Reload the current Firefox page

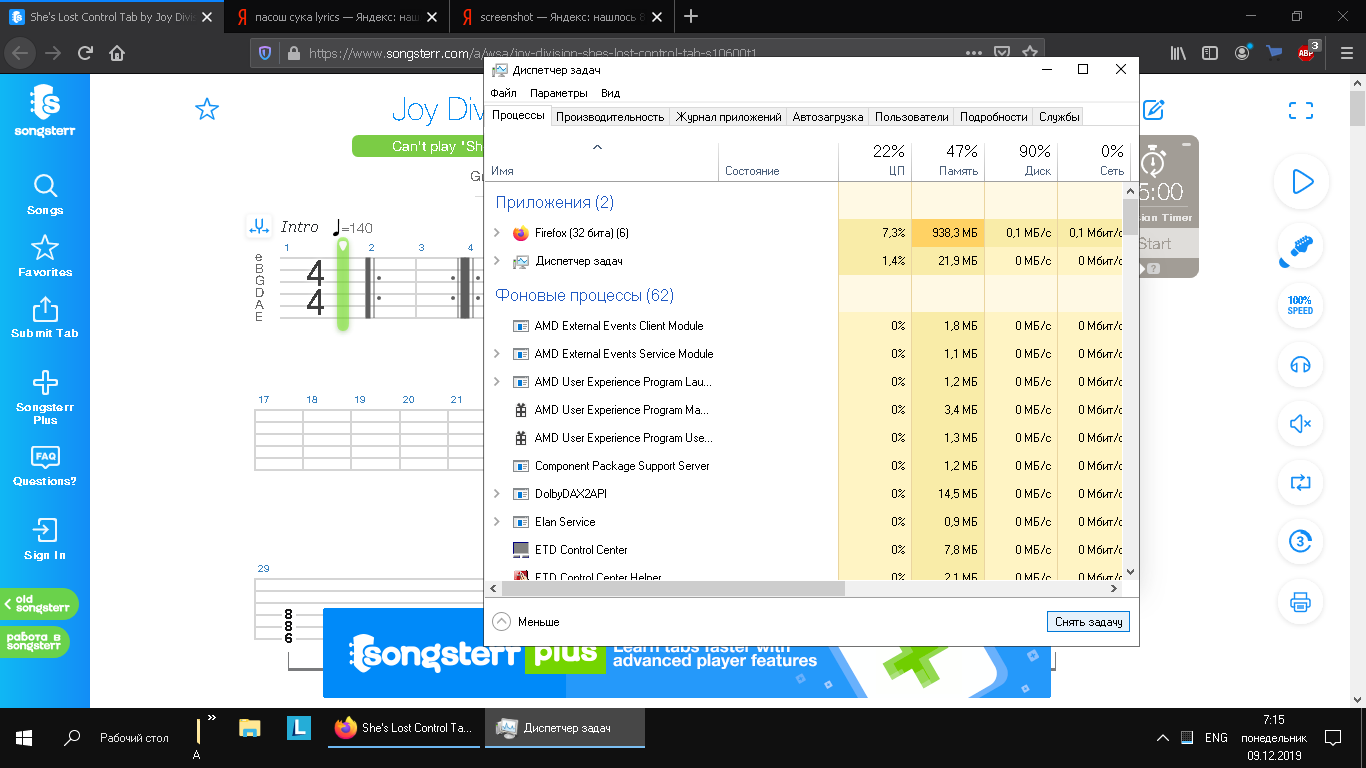(x=85, y=53)
